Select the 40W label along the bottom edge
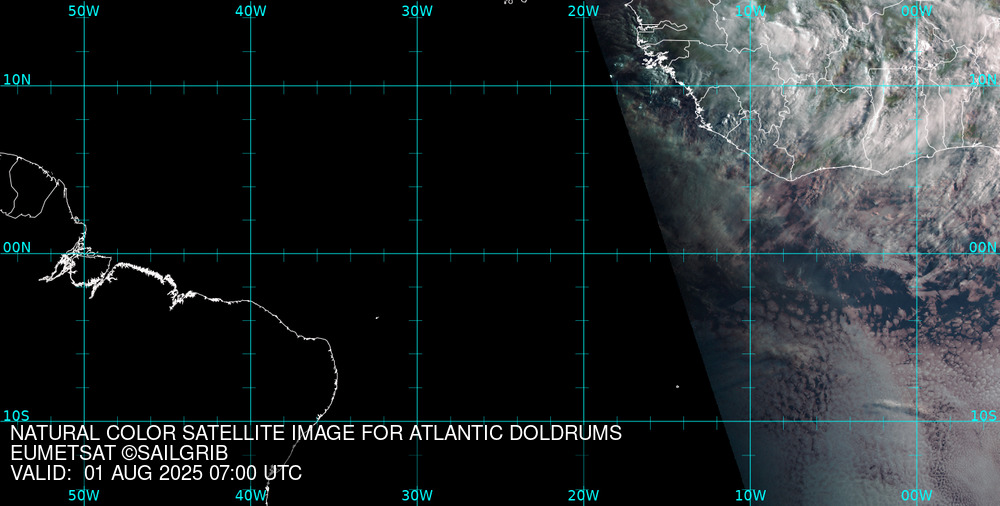This screenshot has height=506, width=1000. point(251,496)
